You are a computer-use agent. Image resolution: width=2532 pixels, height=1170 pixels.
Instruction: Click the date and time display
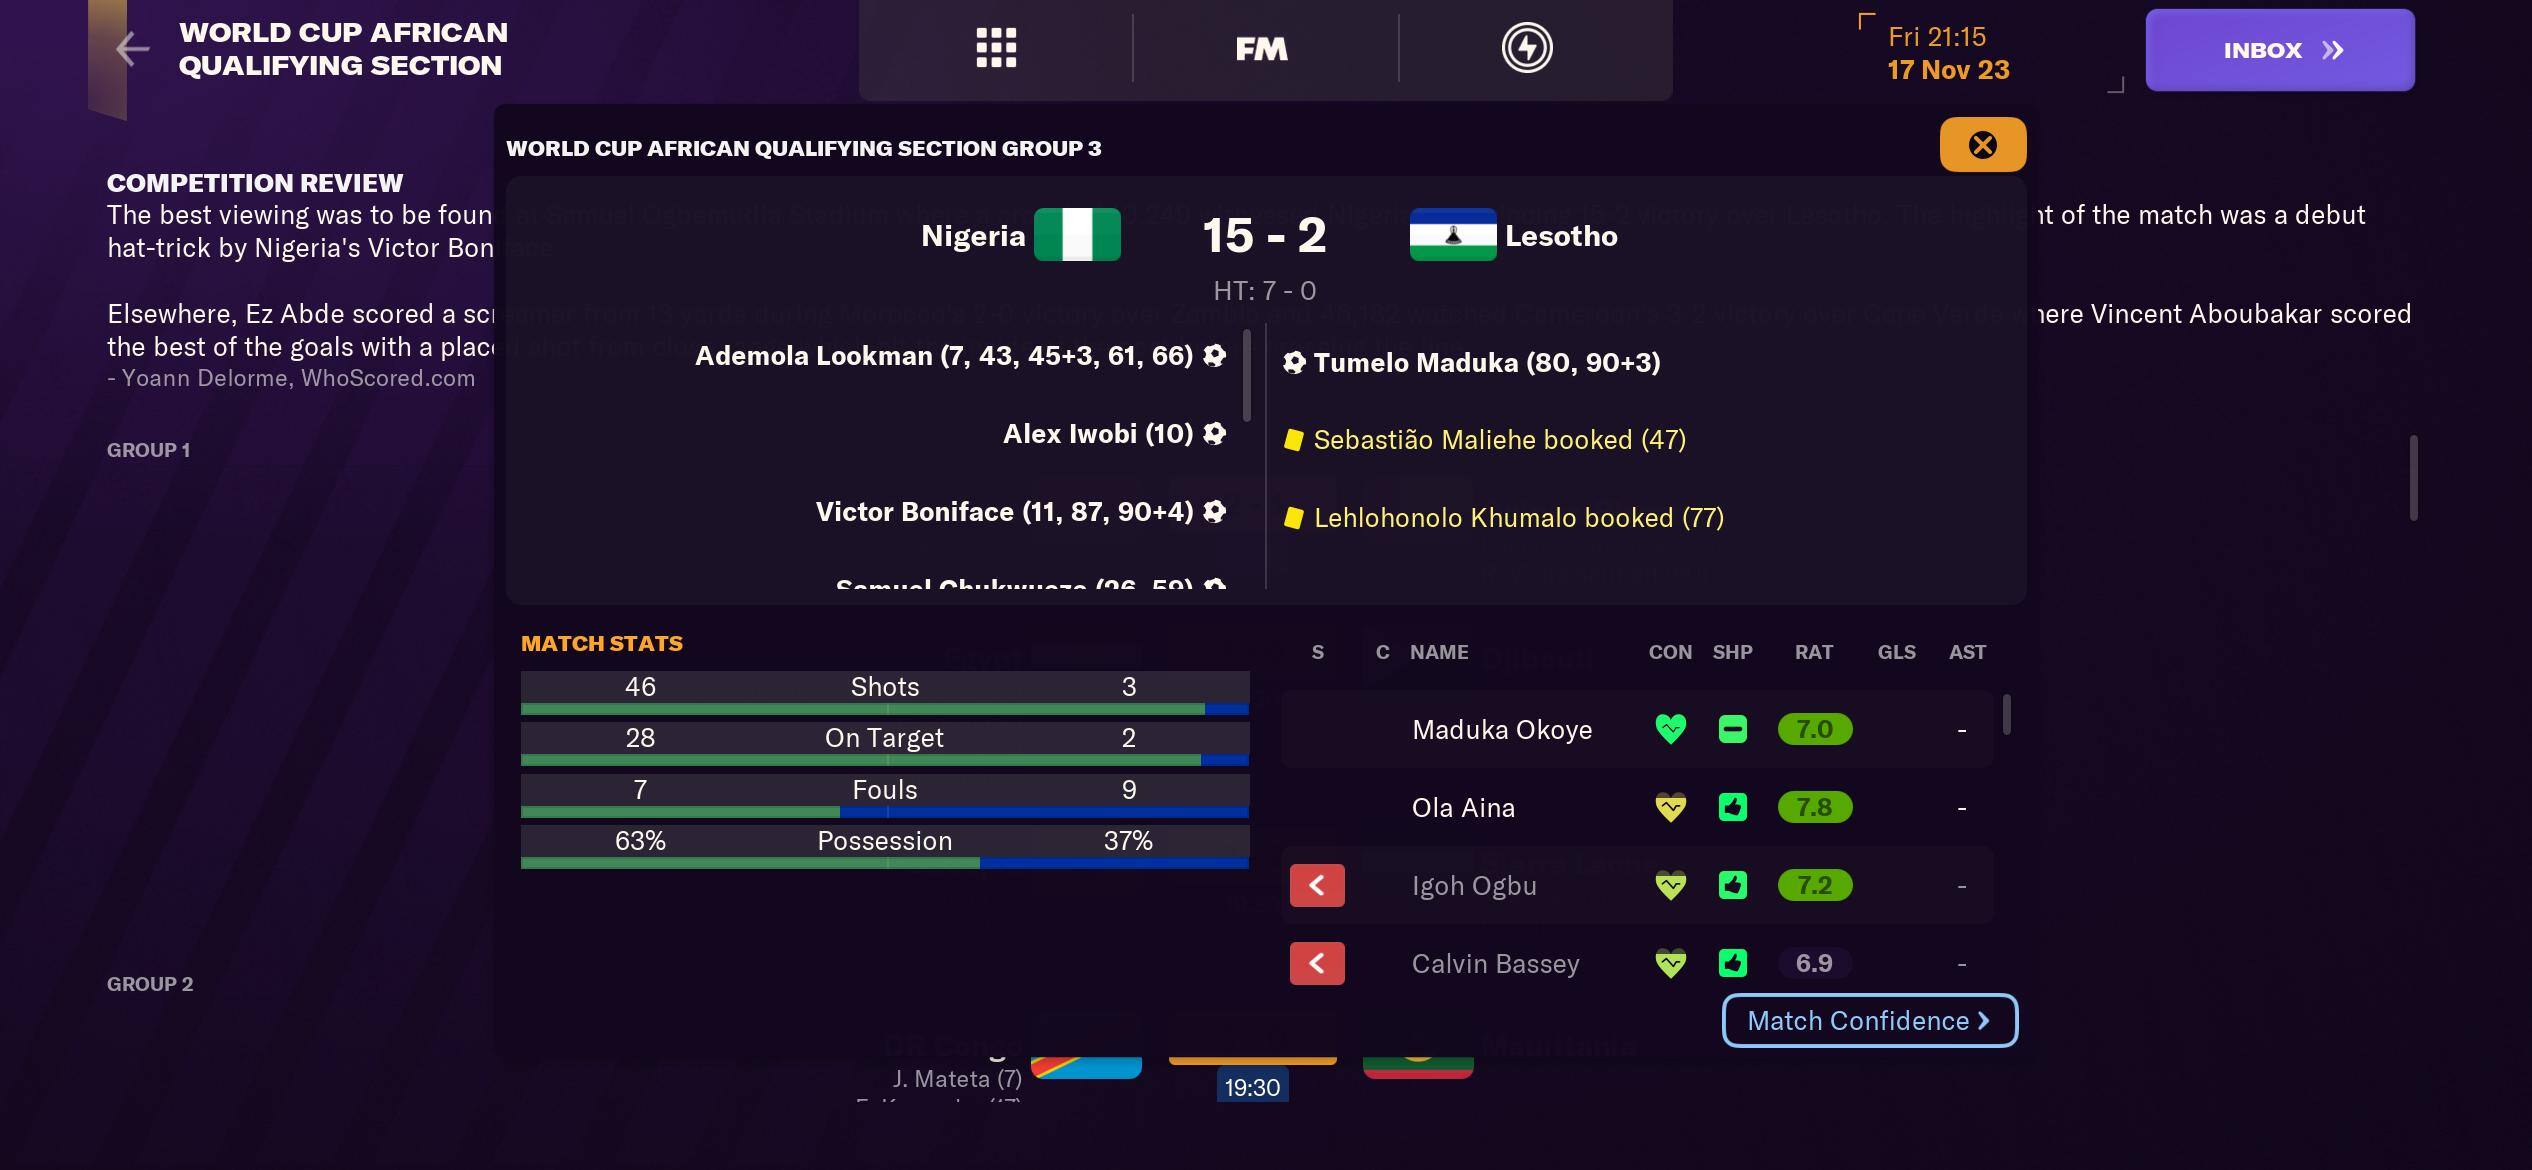coord(1947,54)
